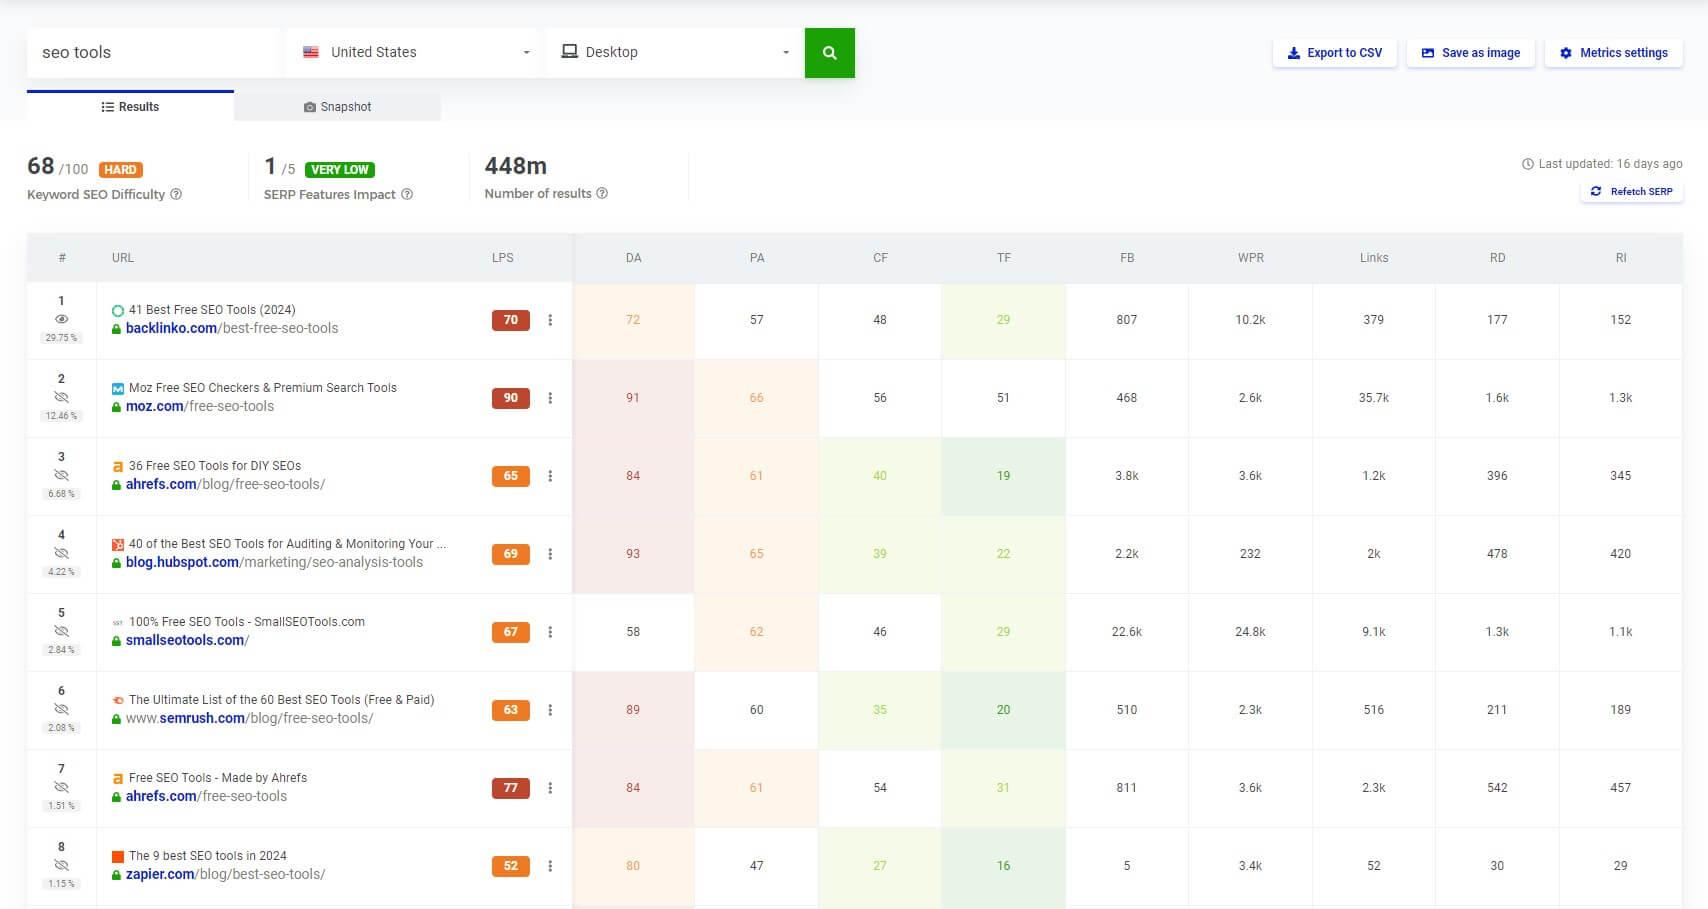Image resolution: width=1708 pixels, height=909 pixels.
Task: Switch to the Results tab
Action: [130, 107]
